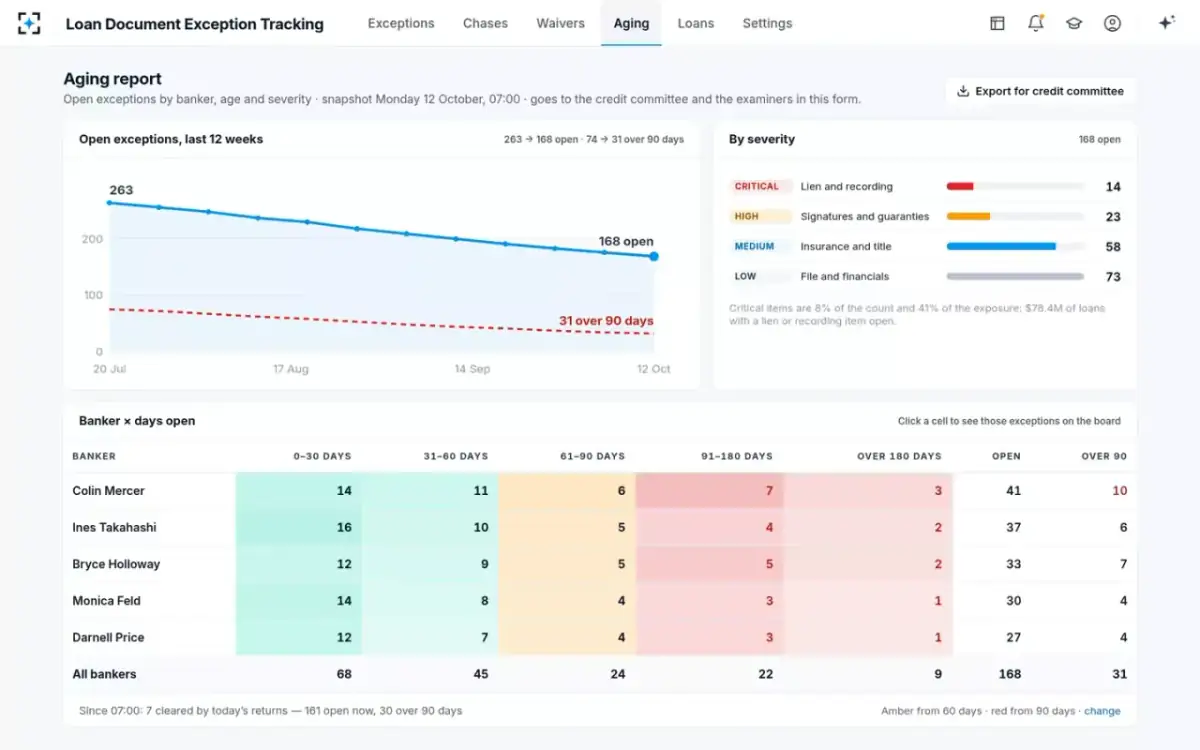Click Monica Feld's 31–60 days cell

[x=430, y=601]
